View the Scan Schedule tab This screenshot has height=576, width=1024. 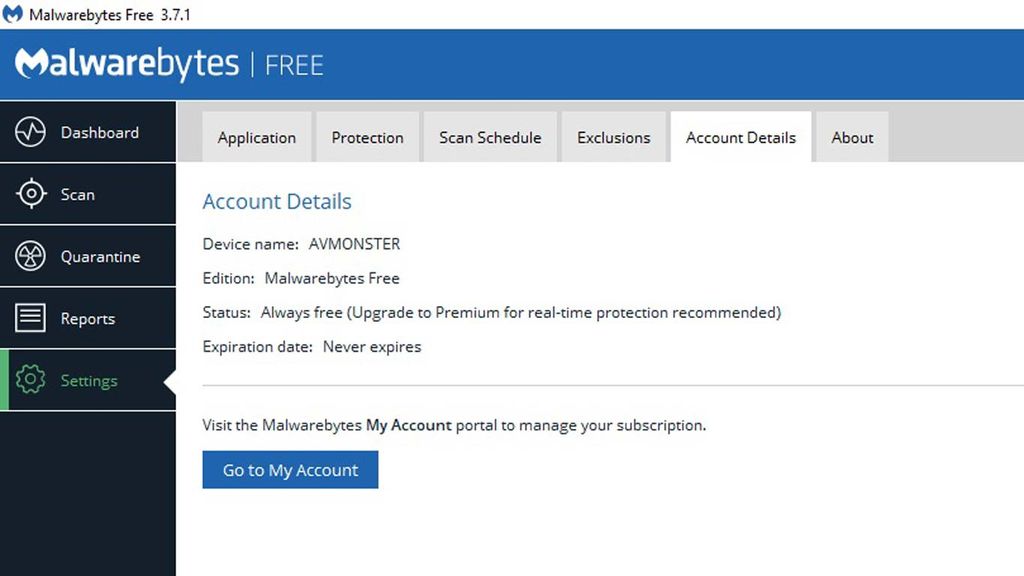click(490, 137)
